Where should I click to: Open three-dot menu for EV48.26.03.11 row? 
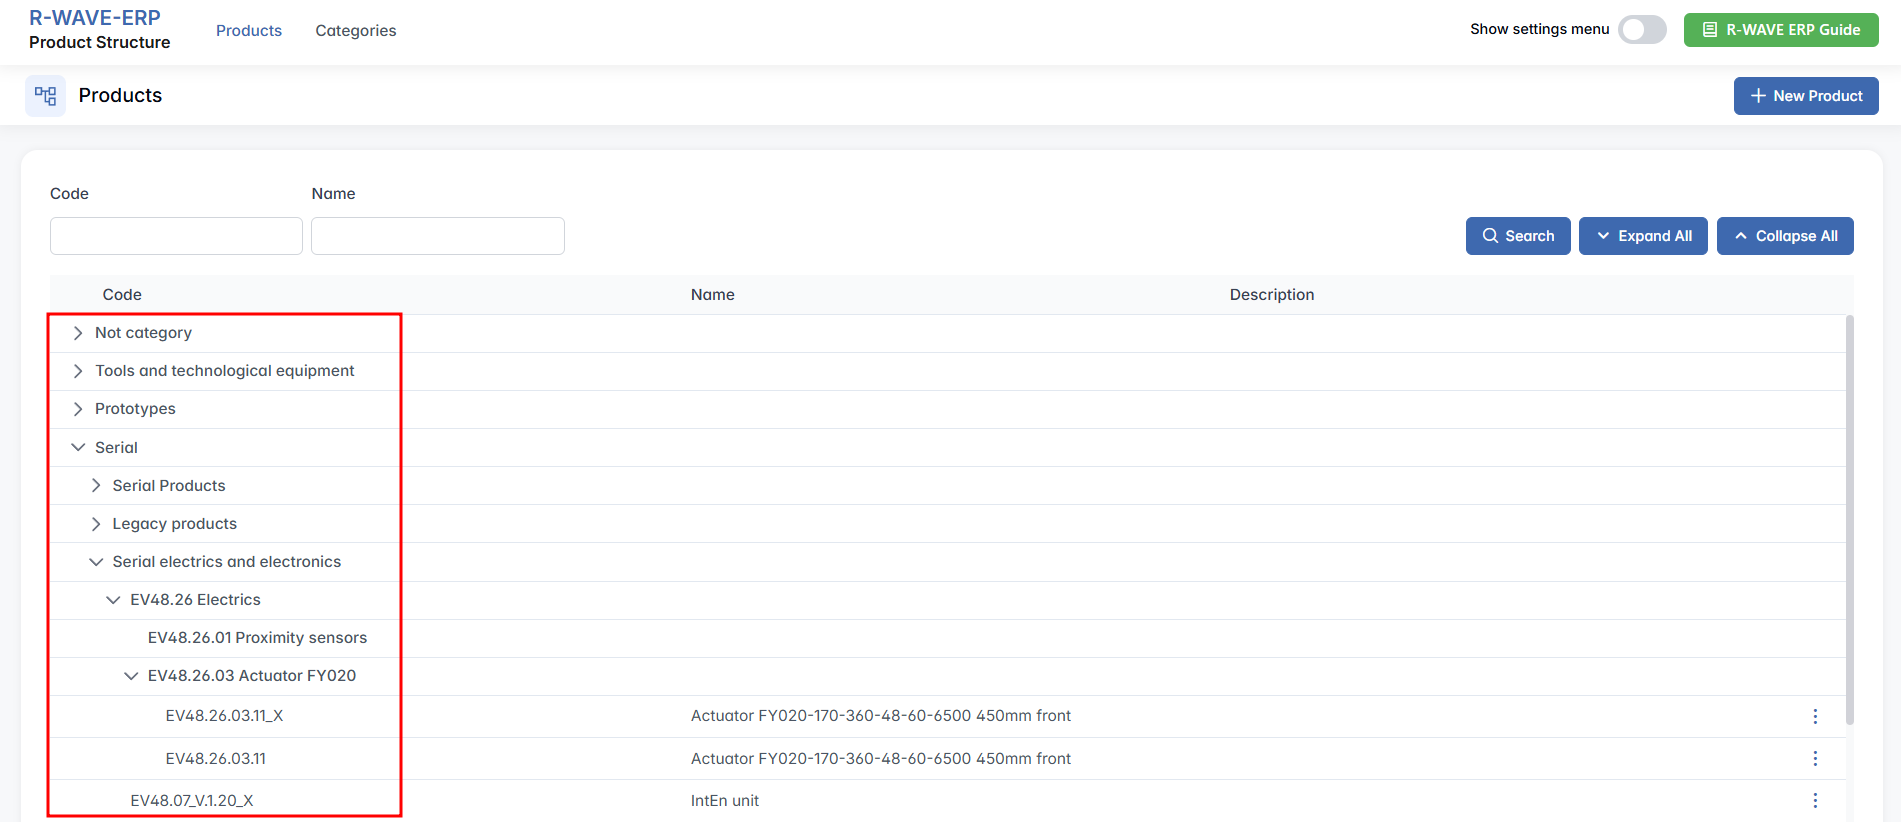[x=1815, y=759]
